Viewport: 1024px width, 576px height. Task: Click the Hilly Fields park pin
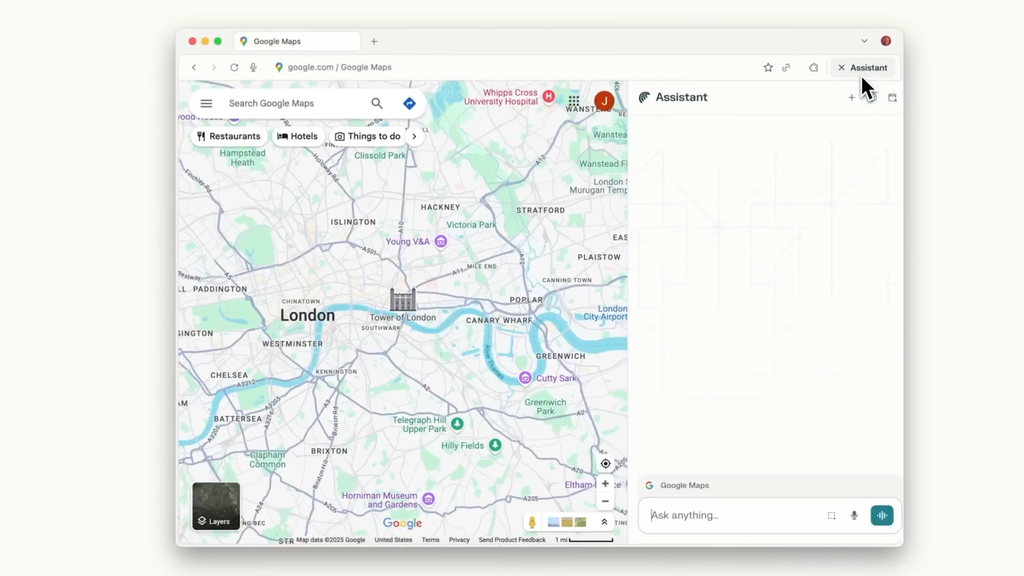495,445
